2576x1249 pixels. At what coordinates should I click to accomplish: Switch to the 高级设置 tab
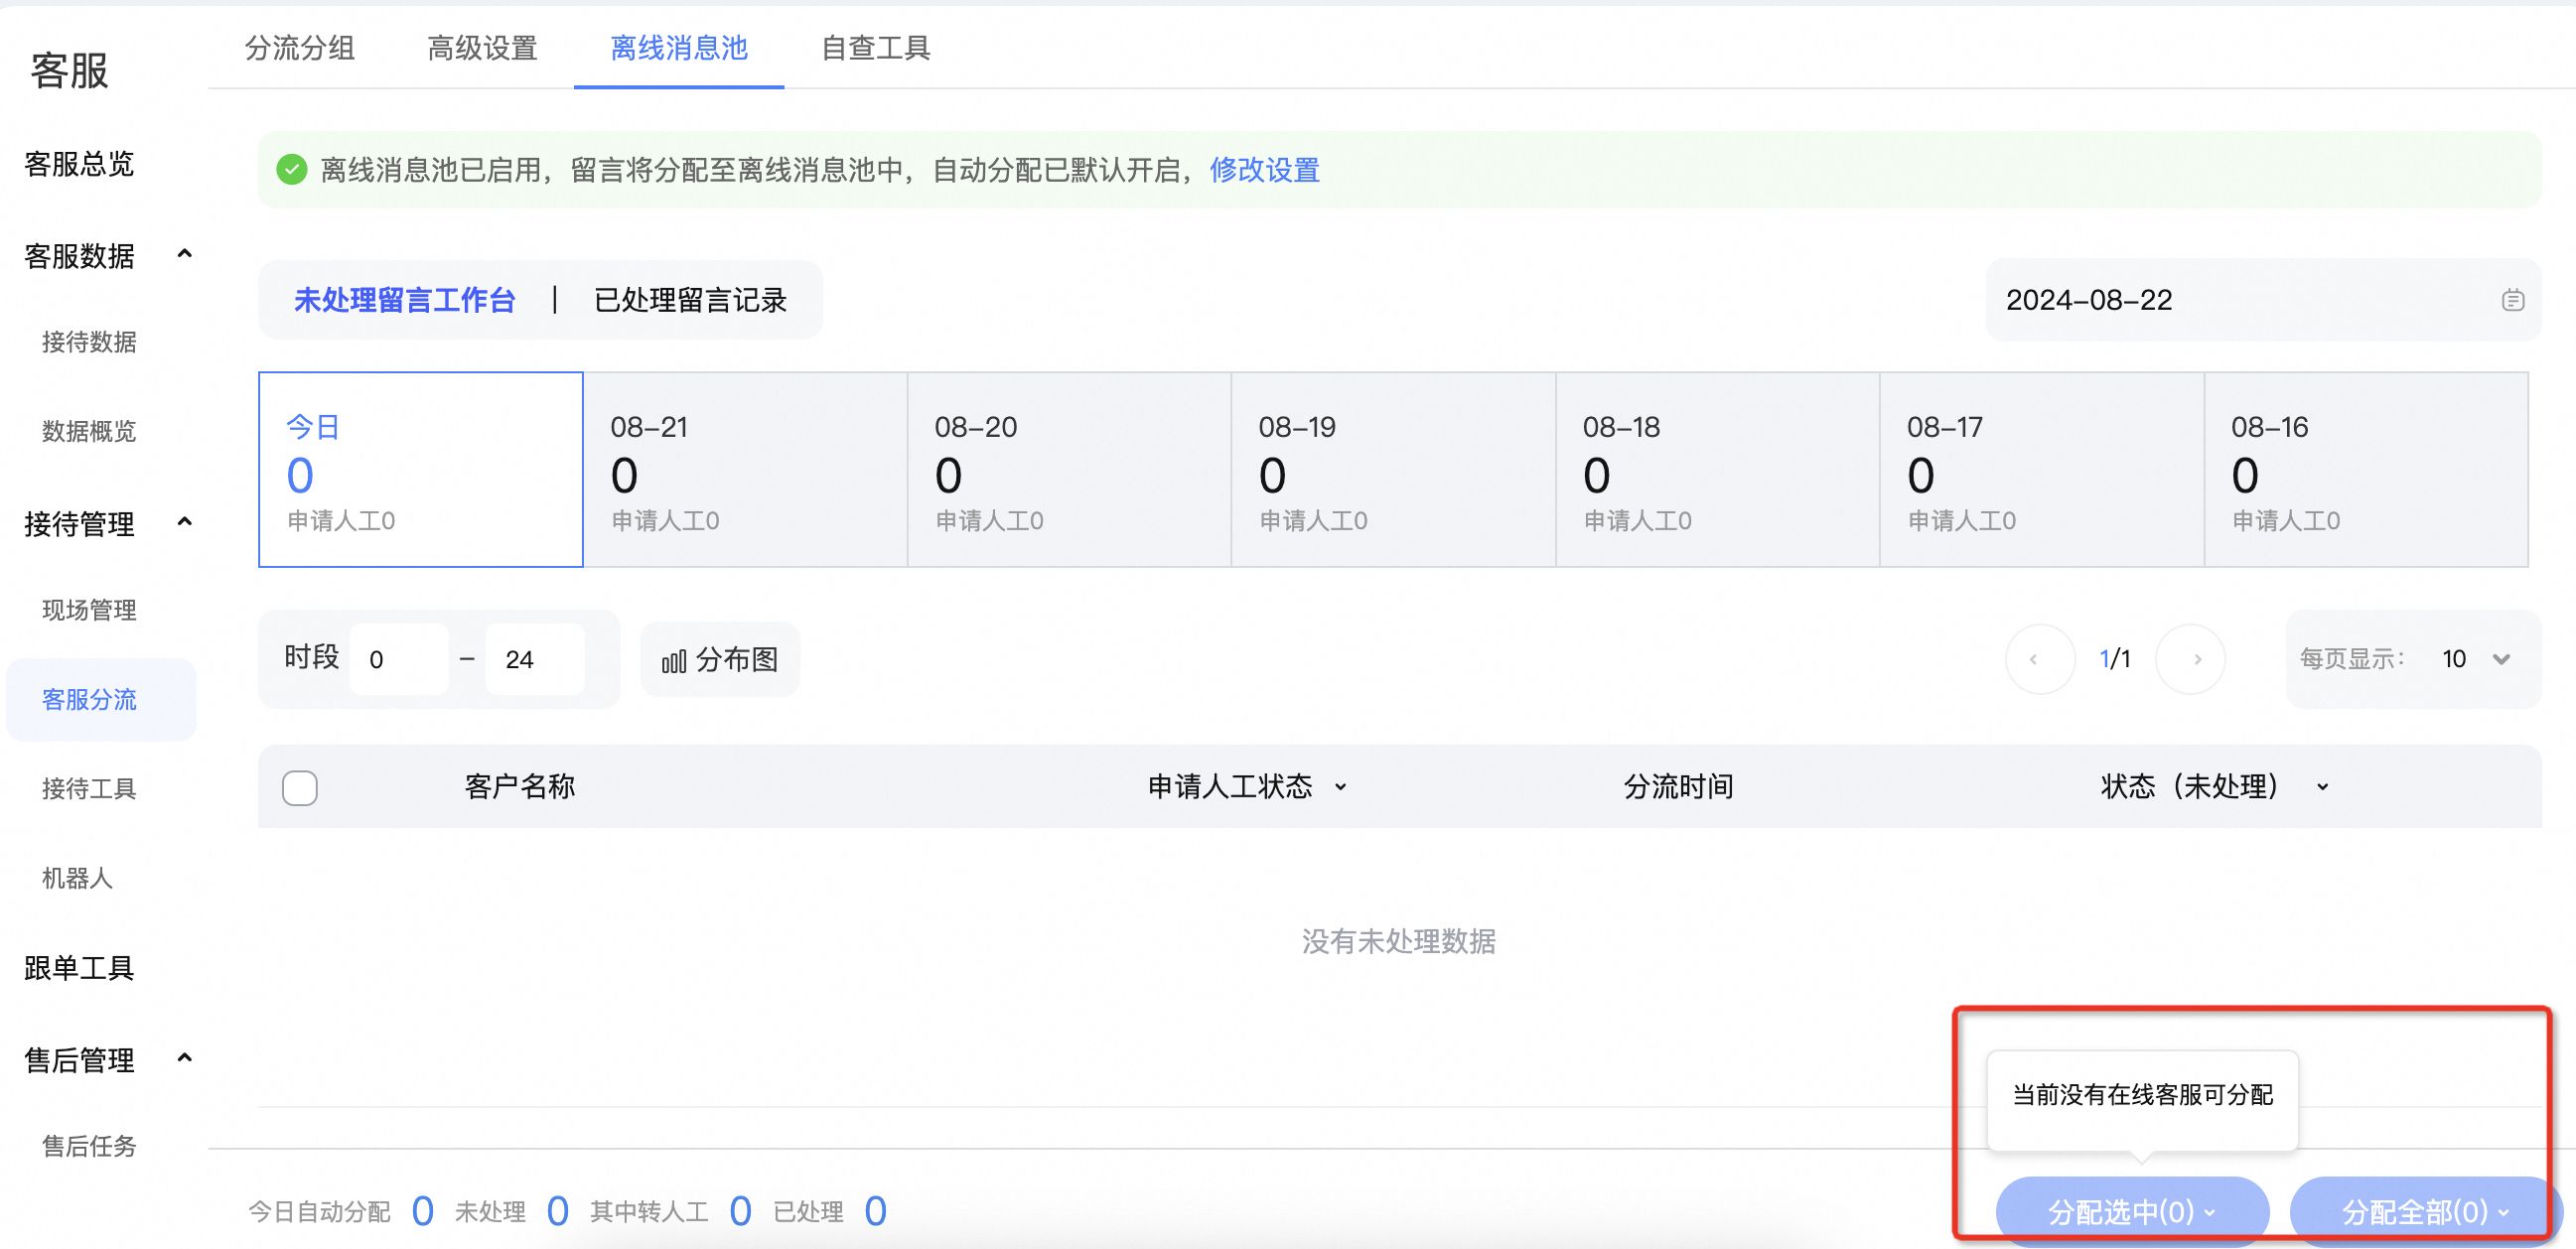coord(482,47)
